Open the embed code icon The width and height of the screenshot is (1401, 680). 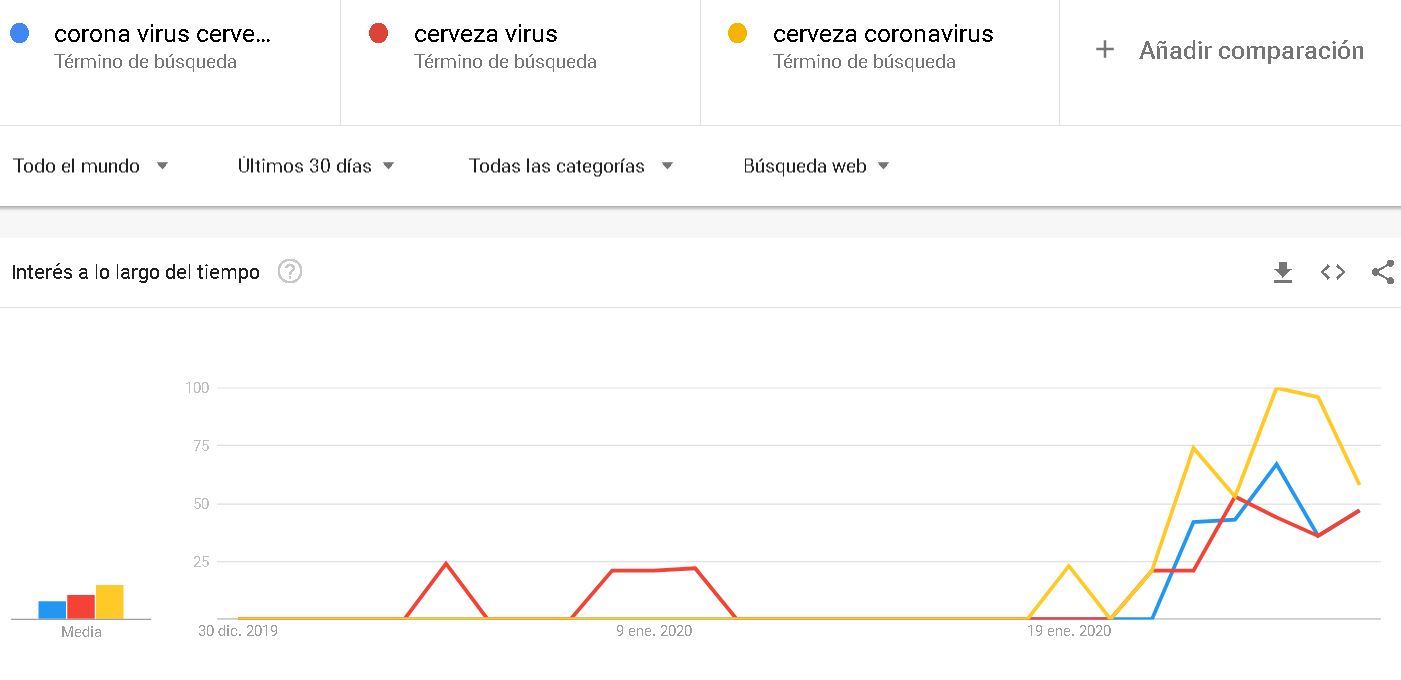coord(1333,272)
